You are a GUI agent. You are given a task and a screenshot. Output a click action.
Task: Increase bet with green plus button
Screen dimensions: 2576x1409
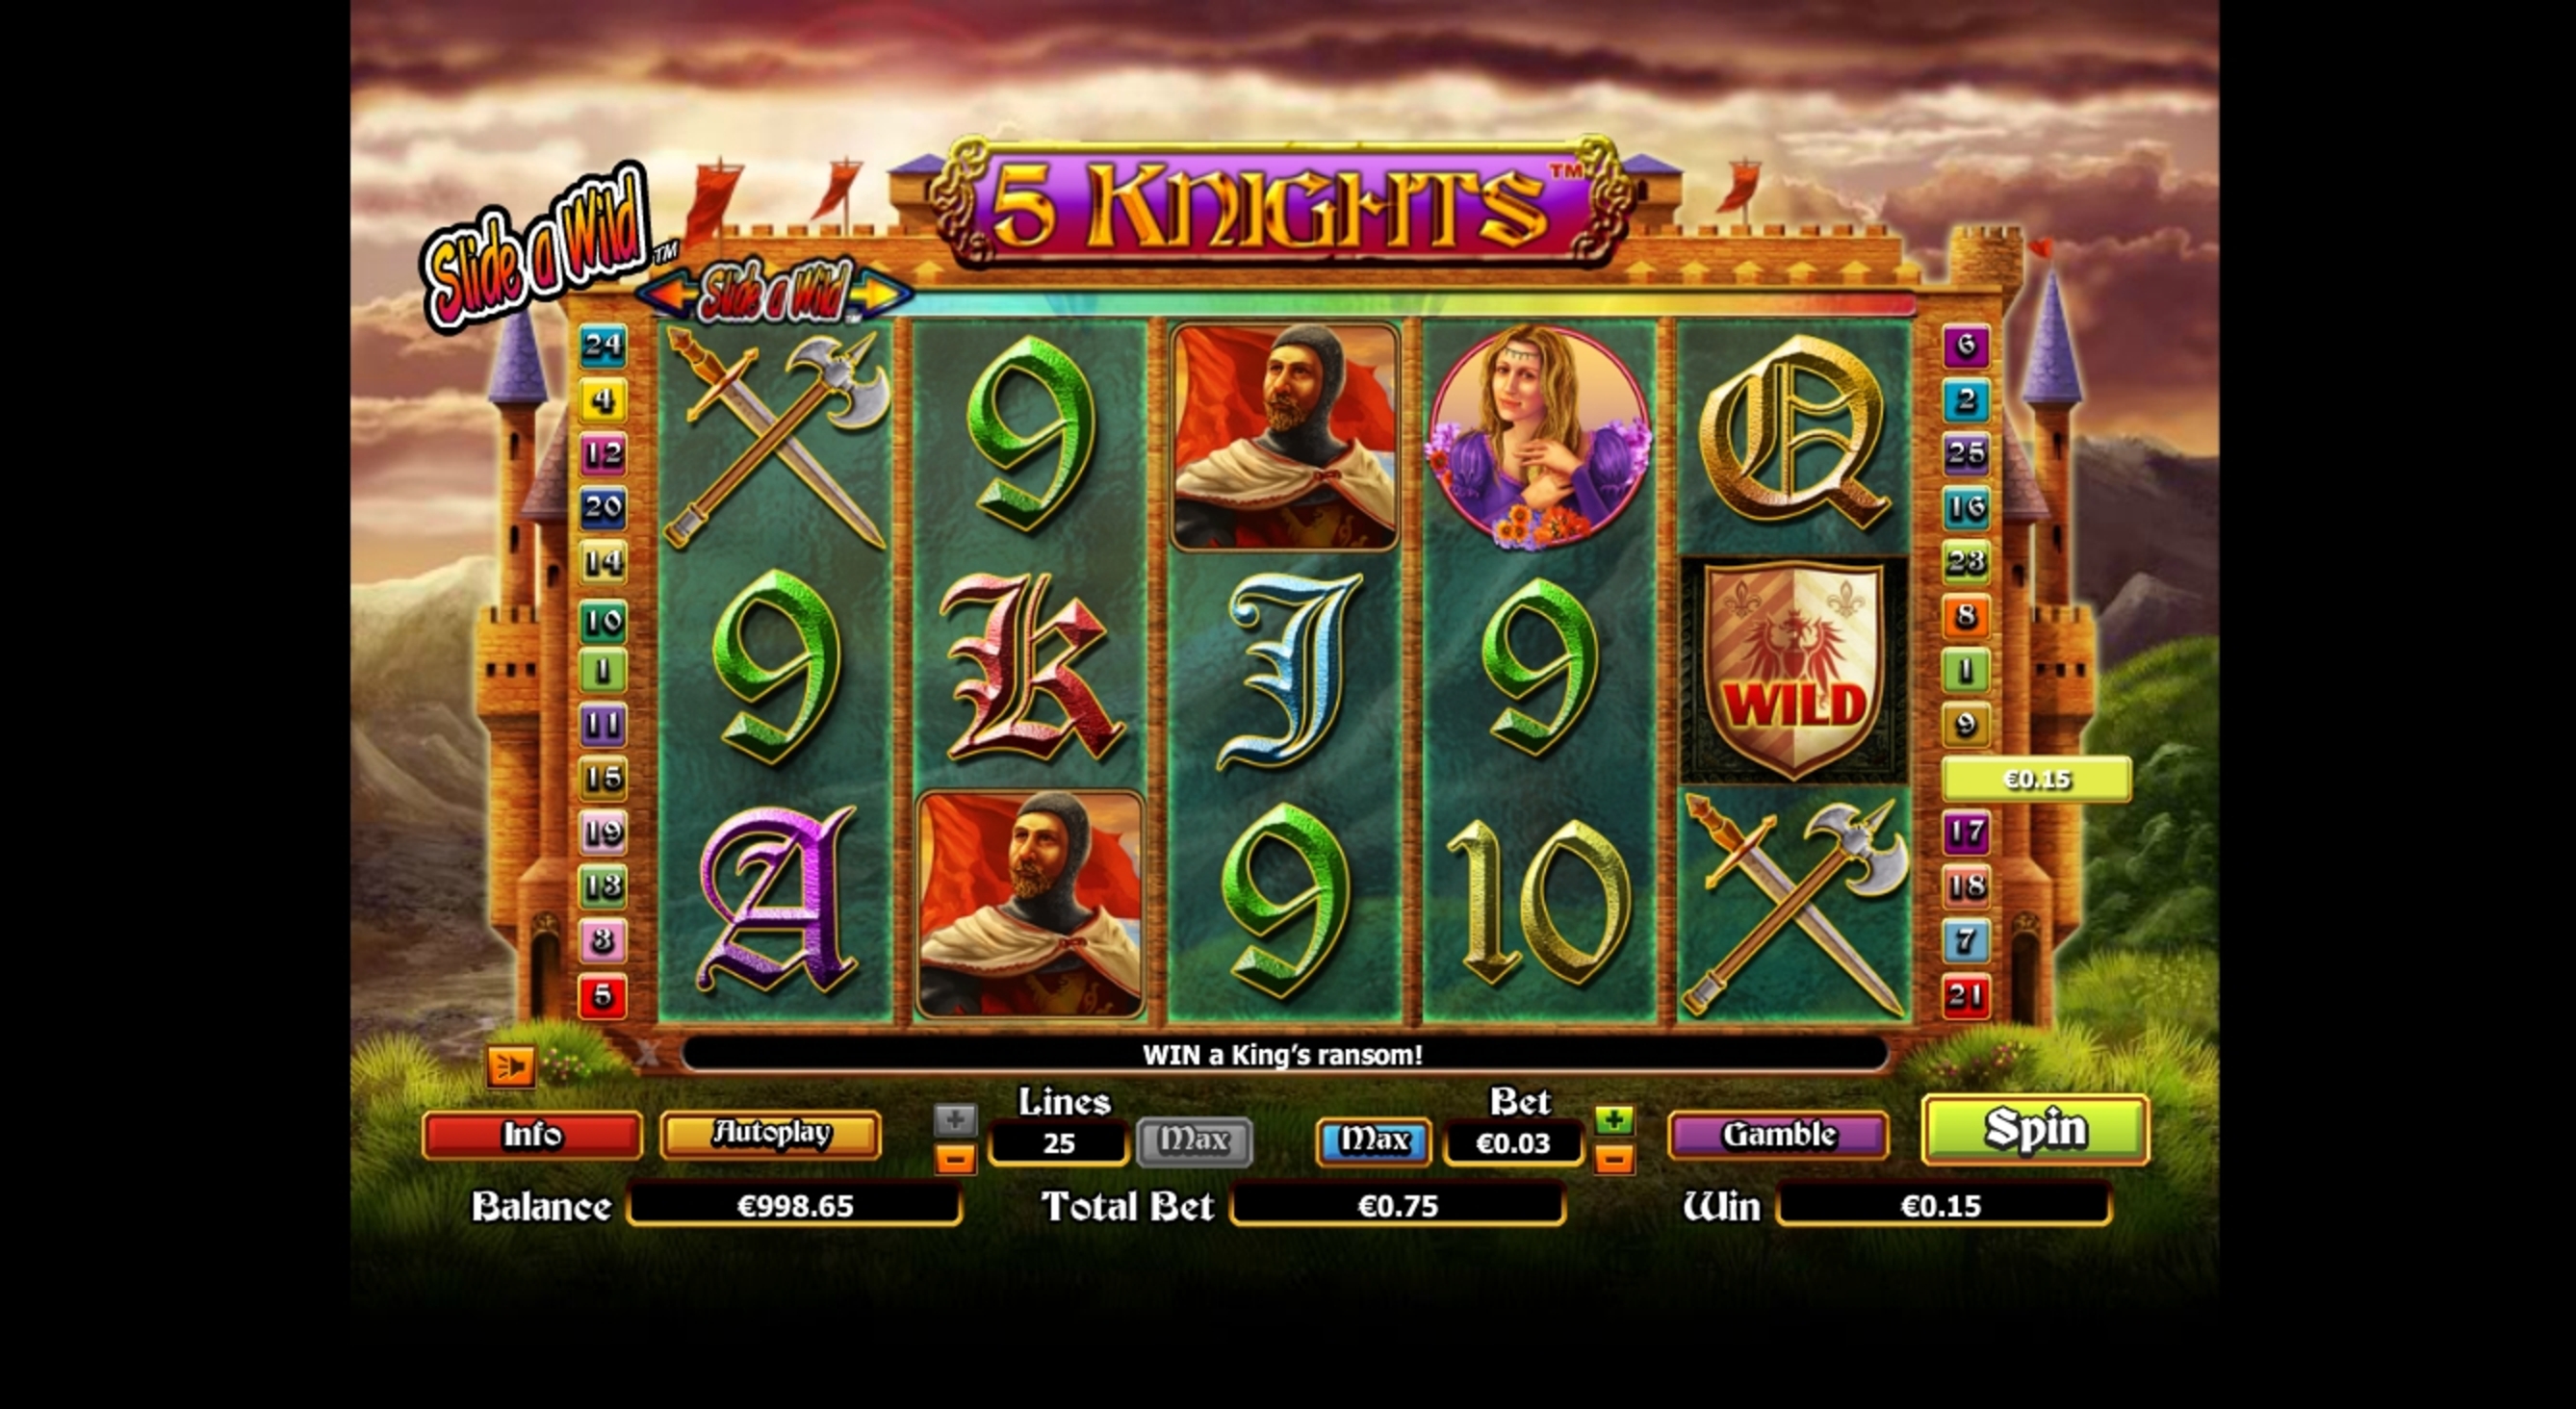coord(1613,1120)
